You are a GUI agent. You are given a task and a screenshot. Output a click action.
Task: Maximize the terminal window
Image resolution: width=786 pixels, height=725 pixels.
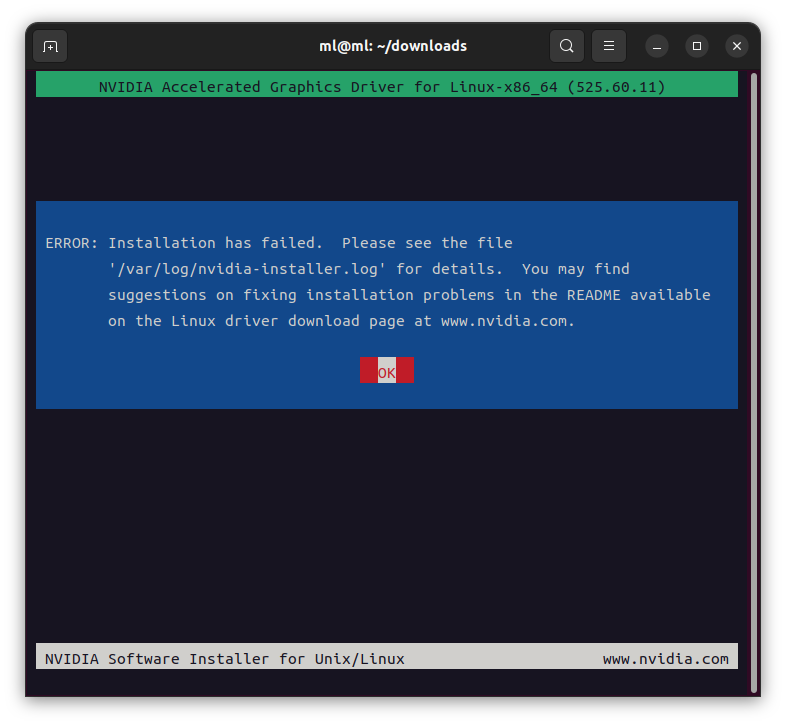pyautogui.click(x=697, y=46)
